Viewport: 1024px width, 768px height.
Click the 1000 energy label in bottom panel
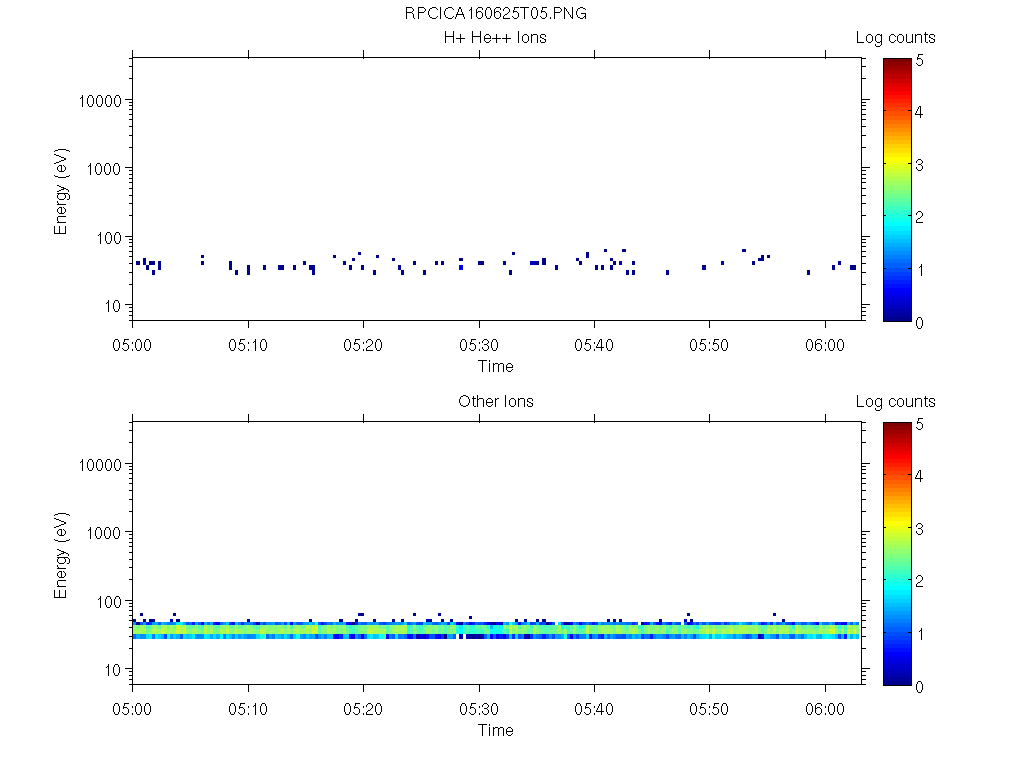pos(104,533)
